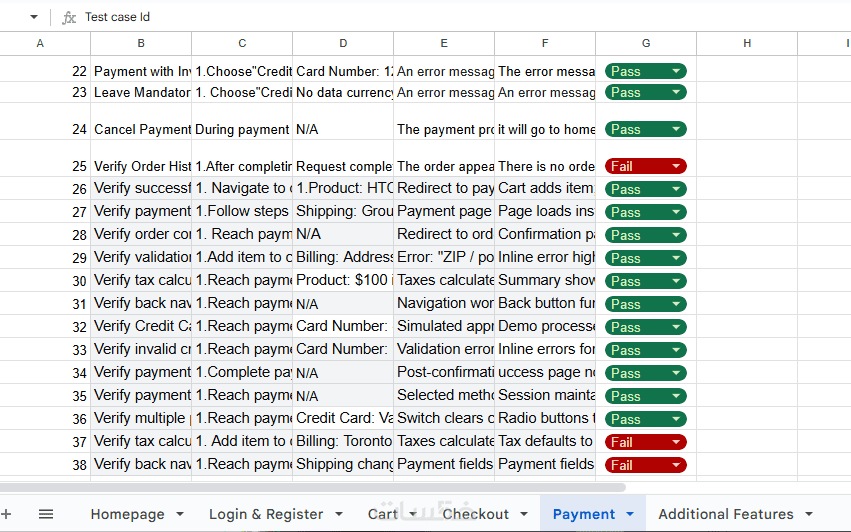Open the Homepage tab's options arrow
The height and width of the screenshot is (532, 851).
(178, 514)
